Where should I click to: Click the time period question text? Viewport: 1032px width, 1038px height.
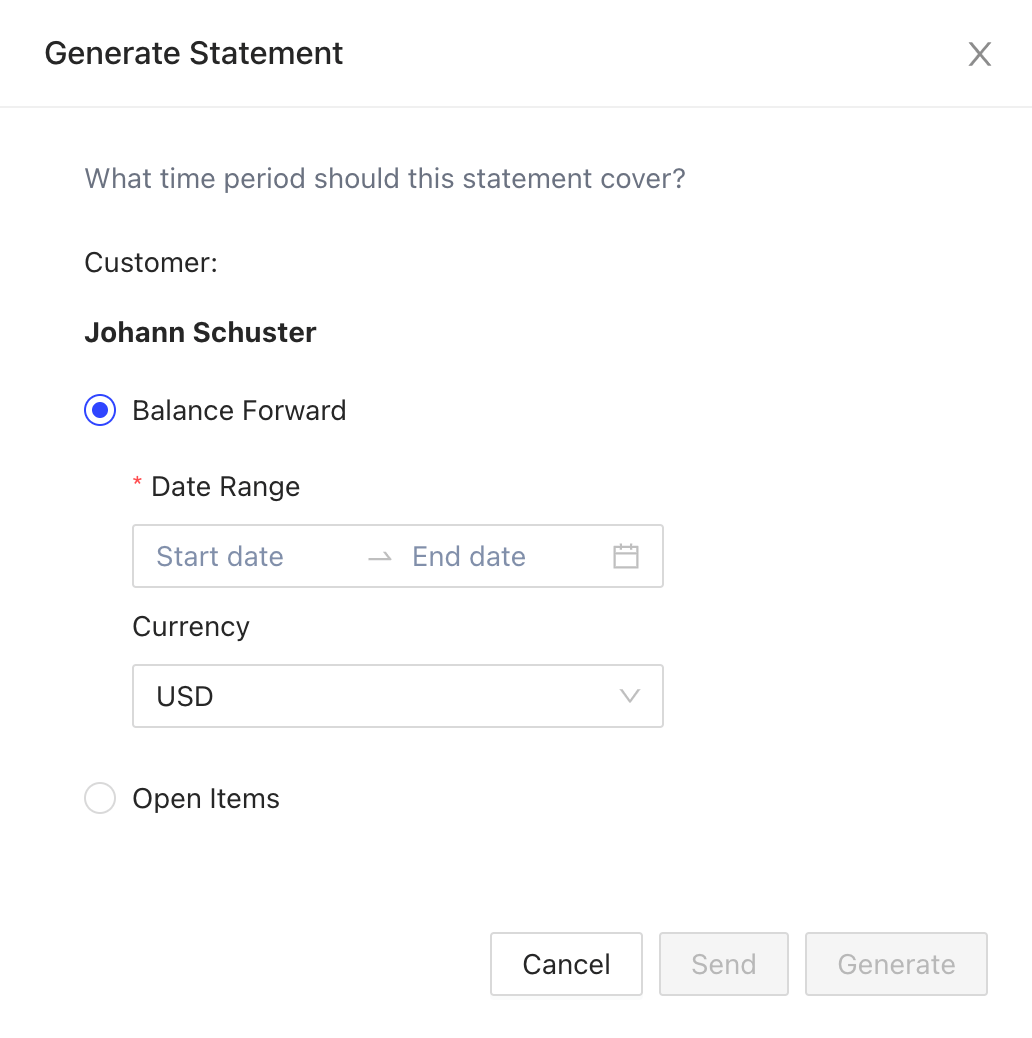pos(385,179)
